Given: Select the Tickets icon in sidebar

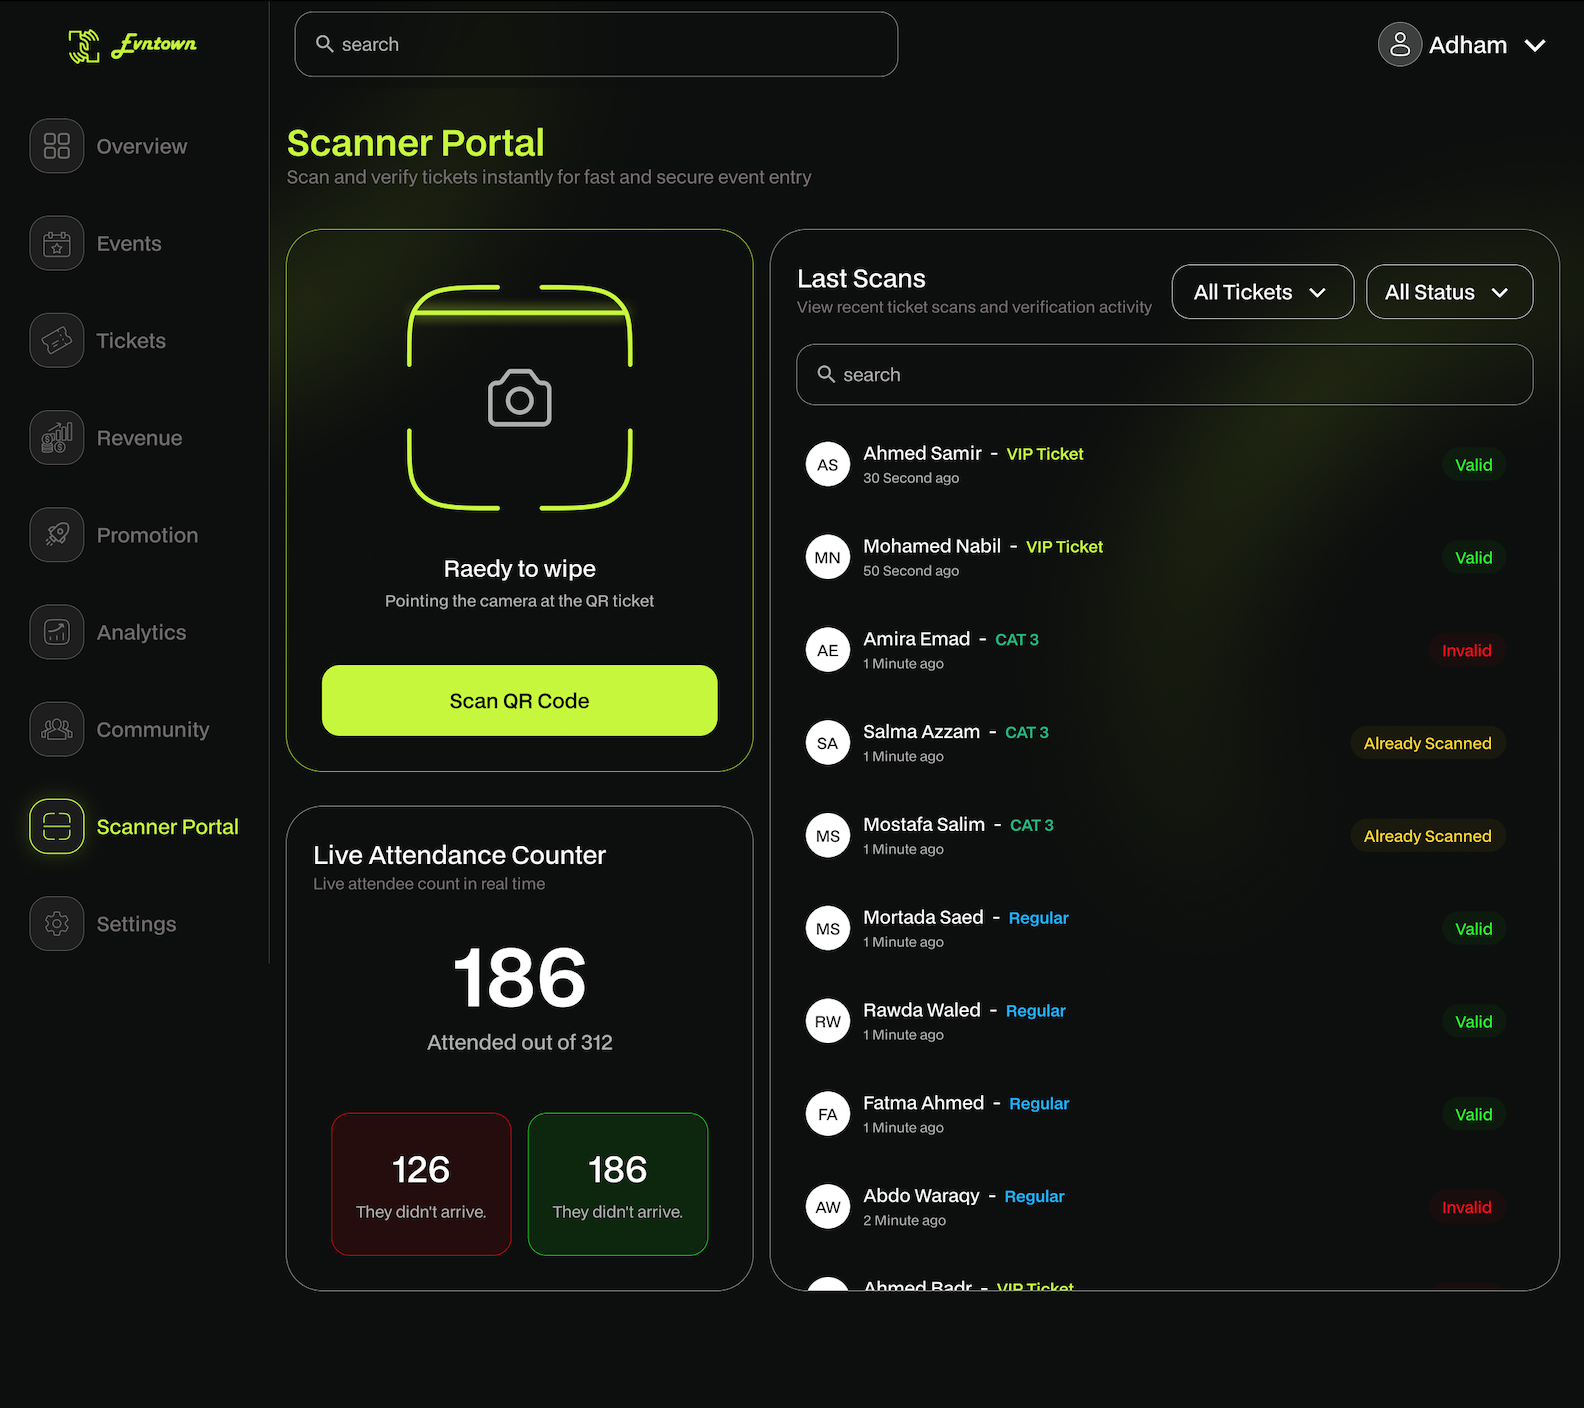Looking at the screenshot, I should tap(57, 340).
